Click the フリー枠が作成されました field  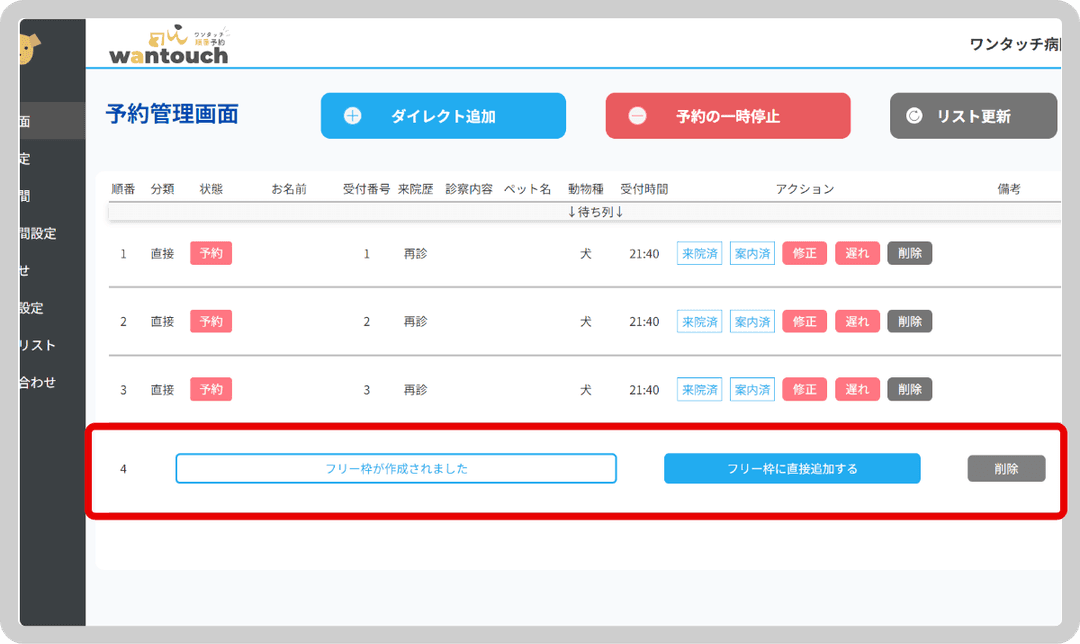point(396,468)
